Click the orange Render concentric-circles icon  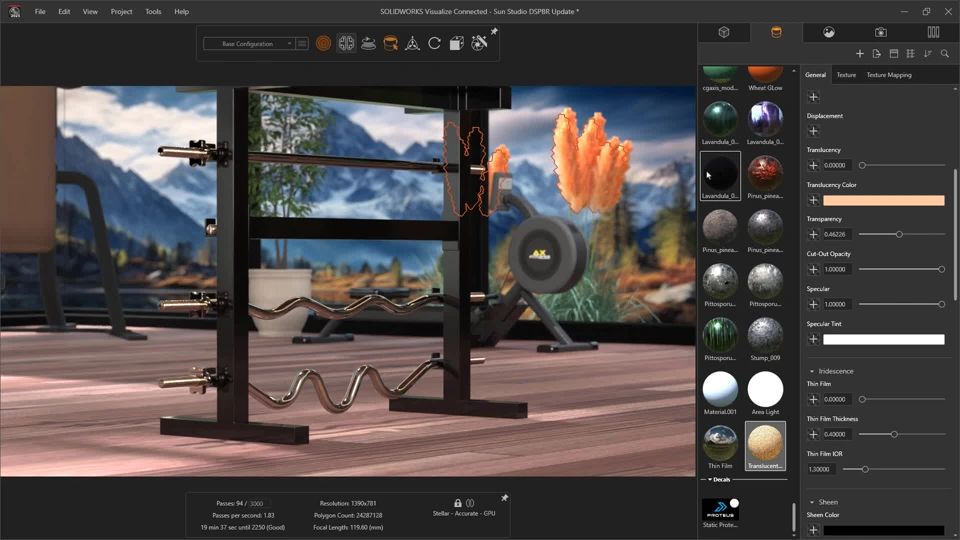point(323,43)
